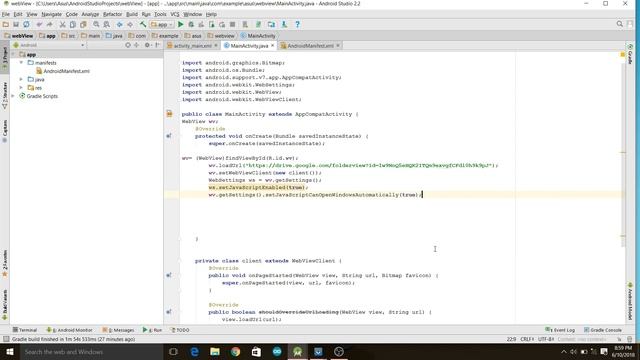Click the Search Everywhere magnifier icon
Viewport: 640px width, 360px height.
620,24
